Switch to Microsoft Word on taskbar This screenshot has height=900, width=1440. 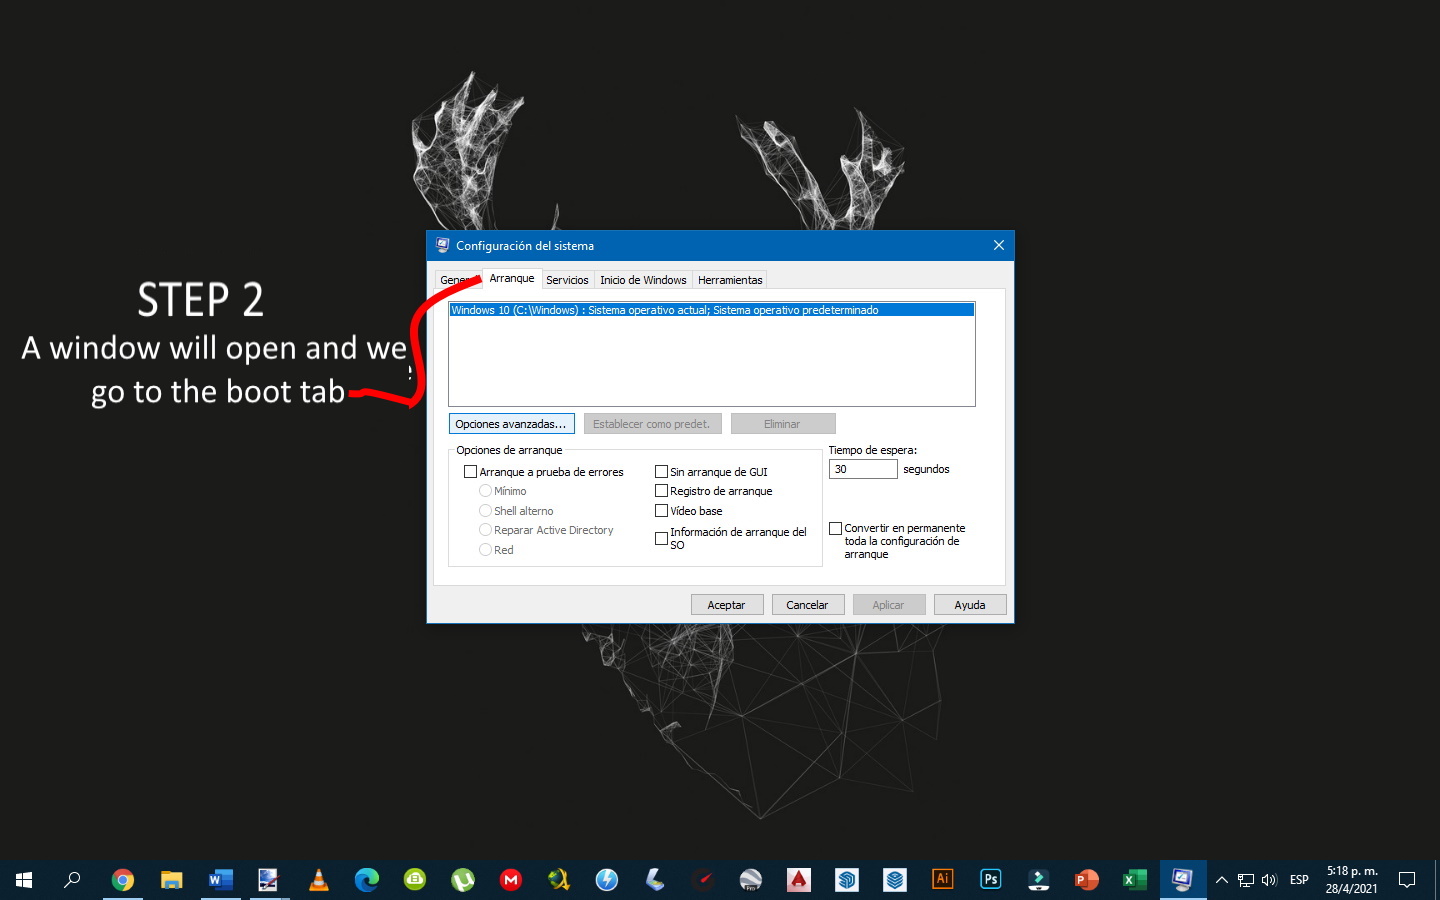click(x=220, y=880)
